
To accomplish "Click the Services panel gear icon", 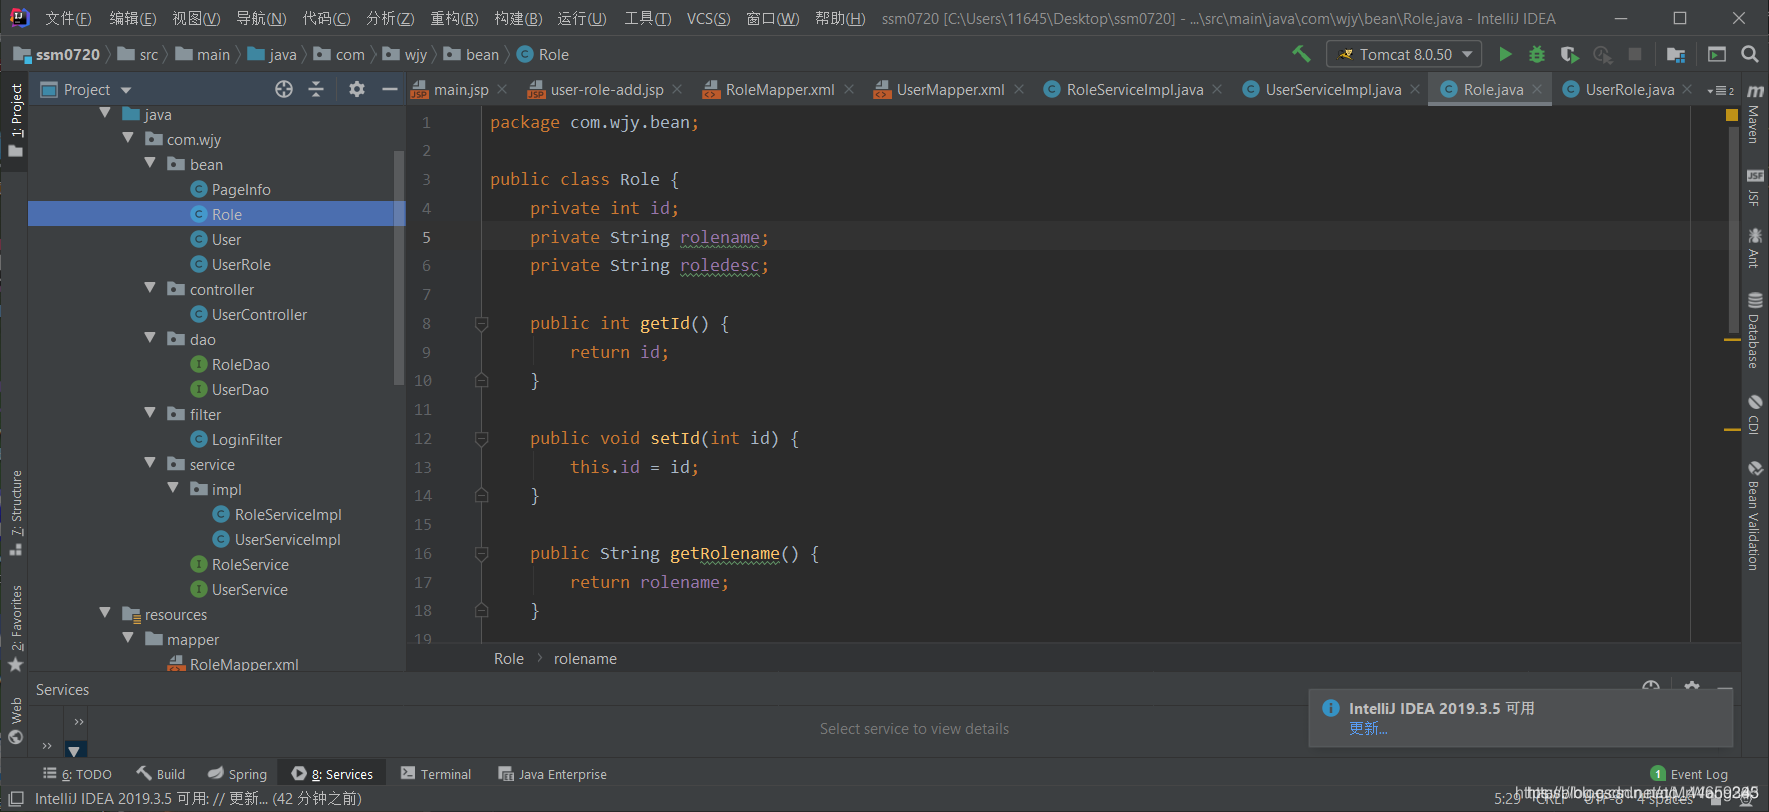I will (1691, 687).
